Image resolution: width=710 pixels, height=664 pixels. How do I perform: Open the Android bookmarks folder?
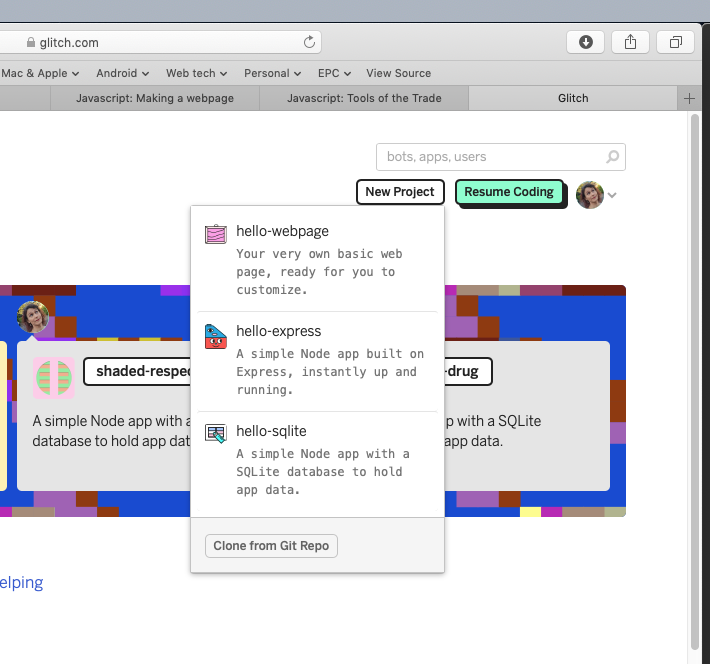coord(122,73)
